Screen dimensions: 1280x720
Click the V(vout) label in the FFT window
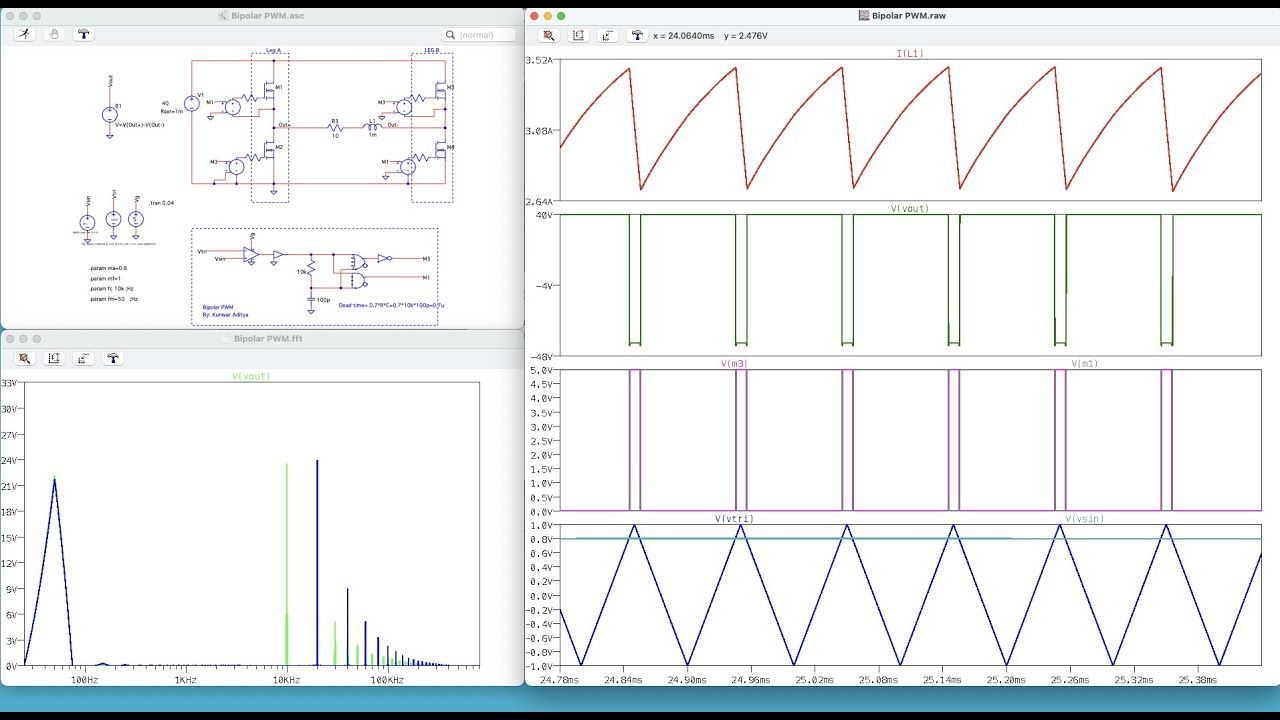(x=251, y=376)
